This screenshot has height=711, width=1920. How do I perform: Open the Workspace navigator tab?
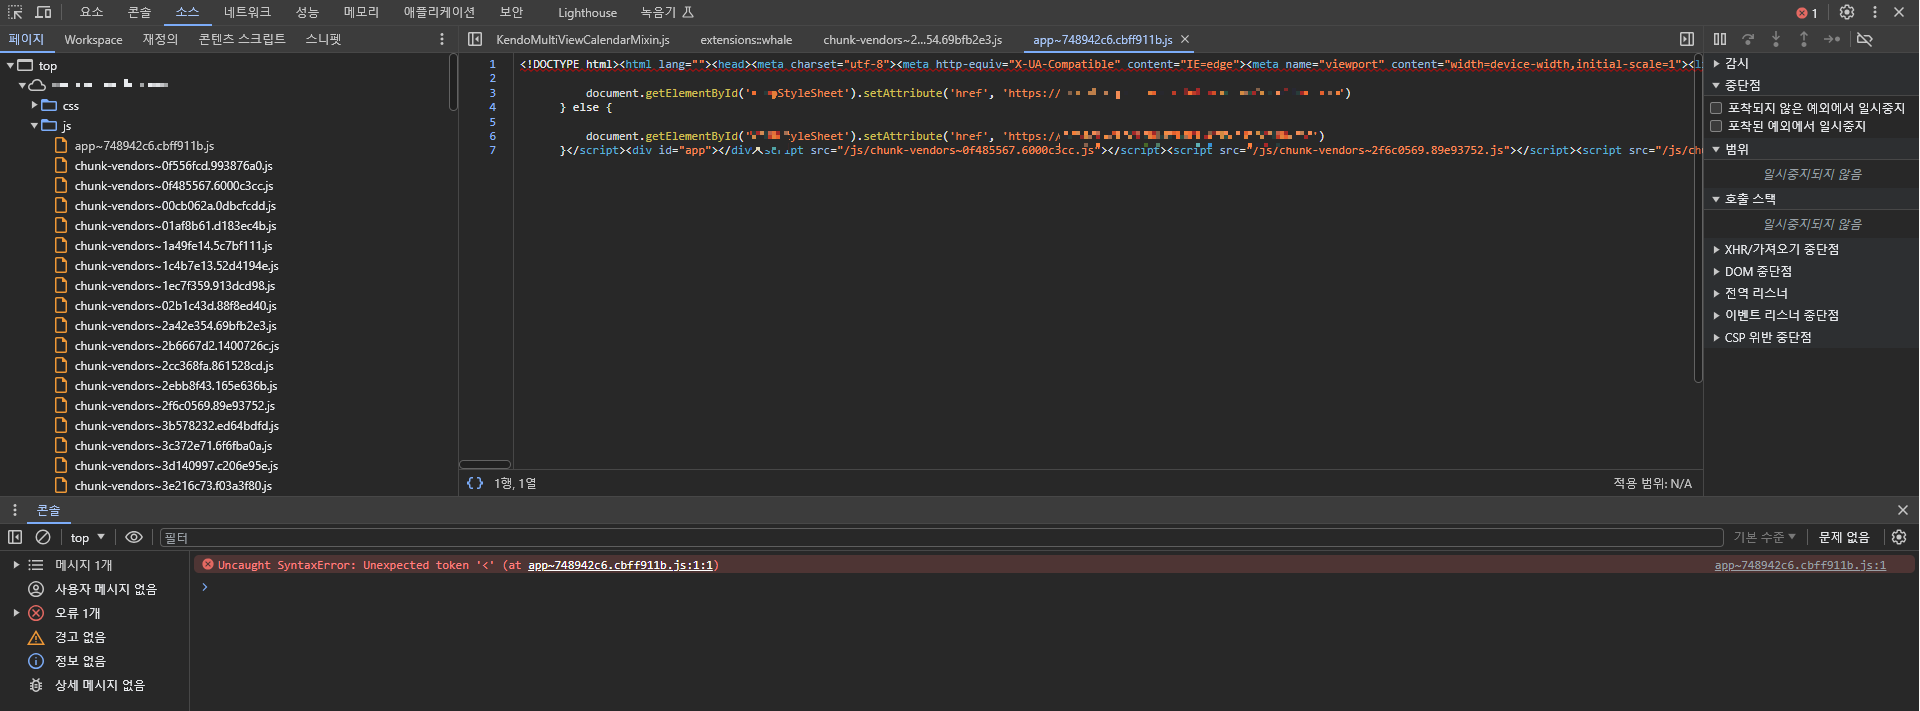[93, 39]
